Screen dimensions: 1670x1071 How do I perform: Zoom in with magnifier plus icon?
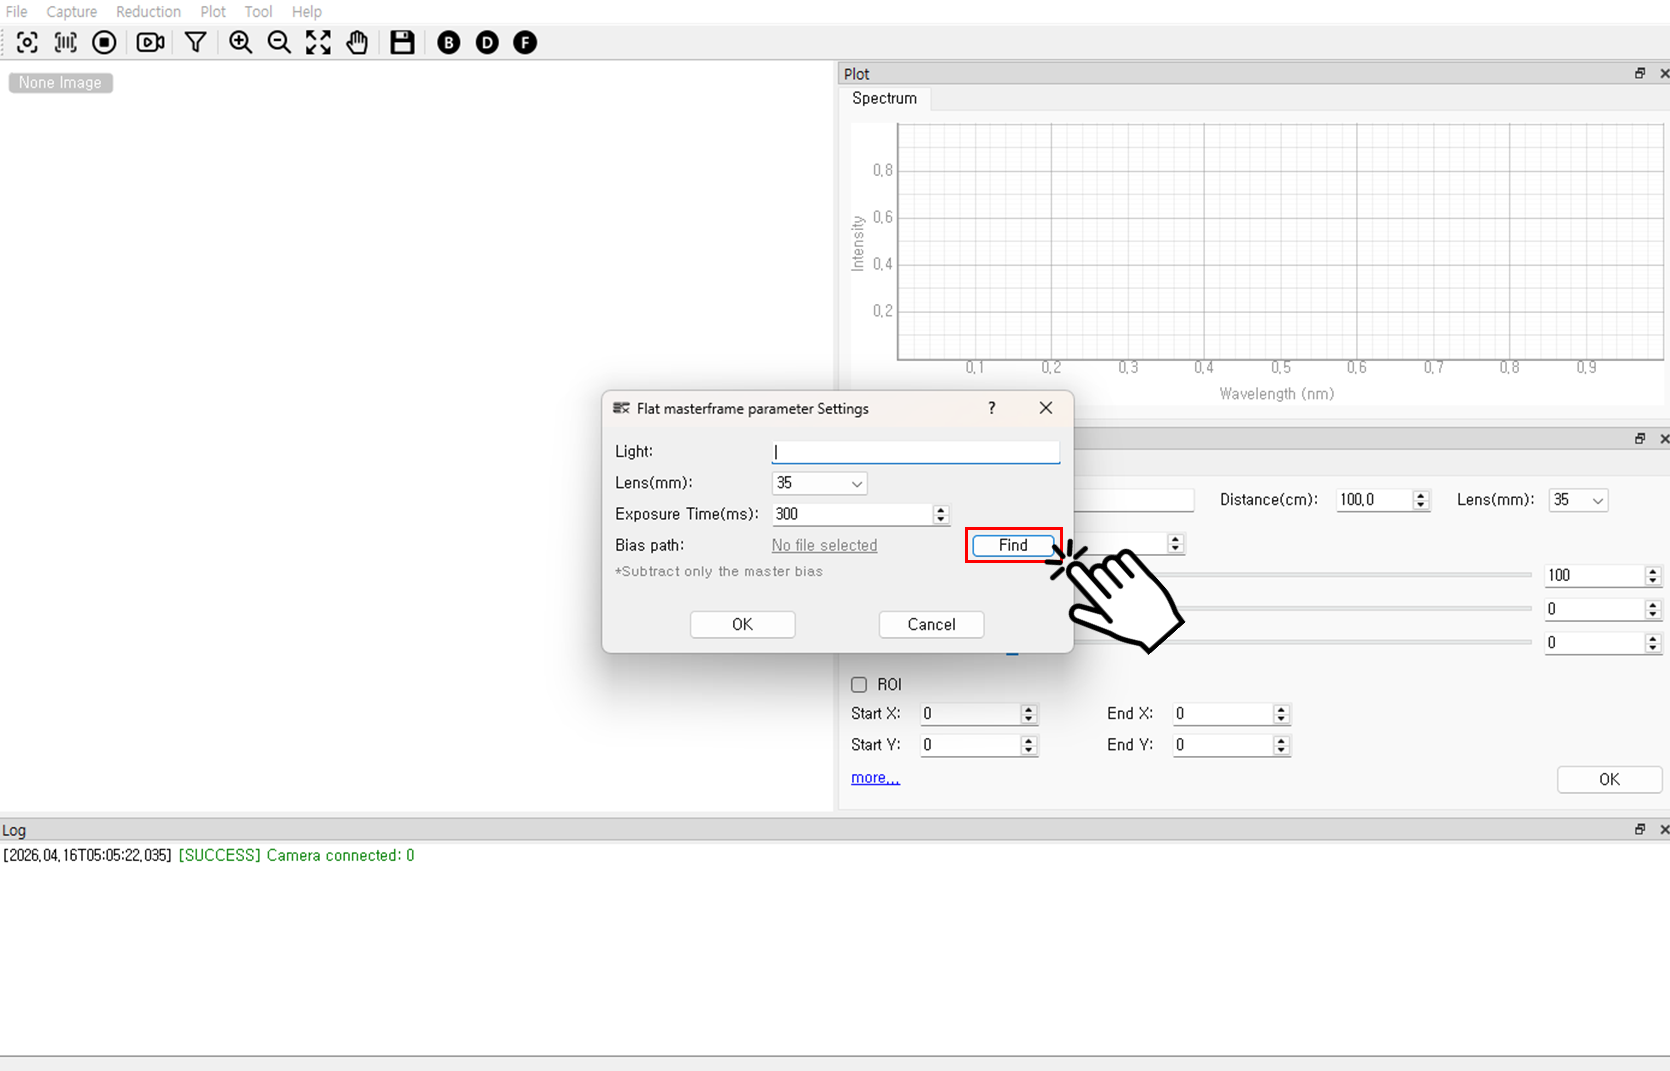(240, 42)
